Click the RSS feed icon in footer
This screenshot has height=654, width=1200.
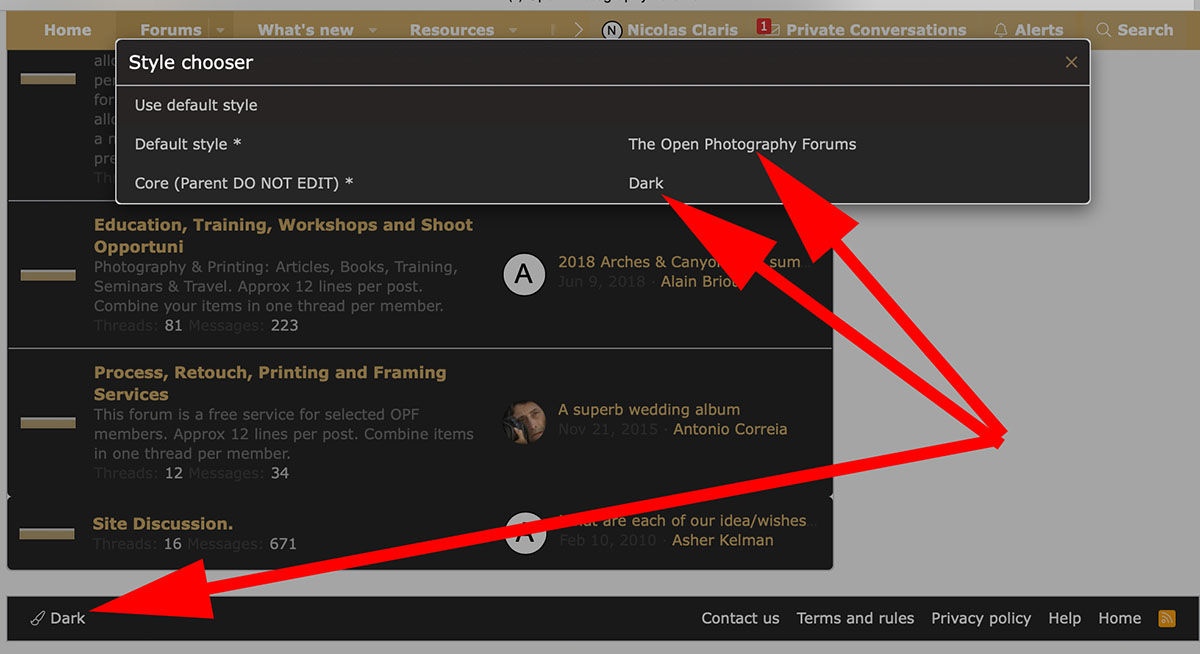pyautogui.click(x=1167, y=618)
